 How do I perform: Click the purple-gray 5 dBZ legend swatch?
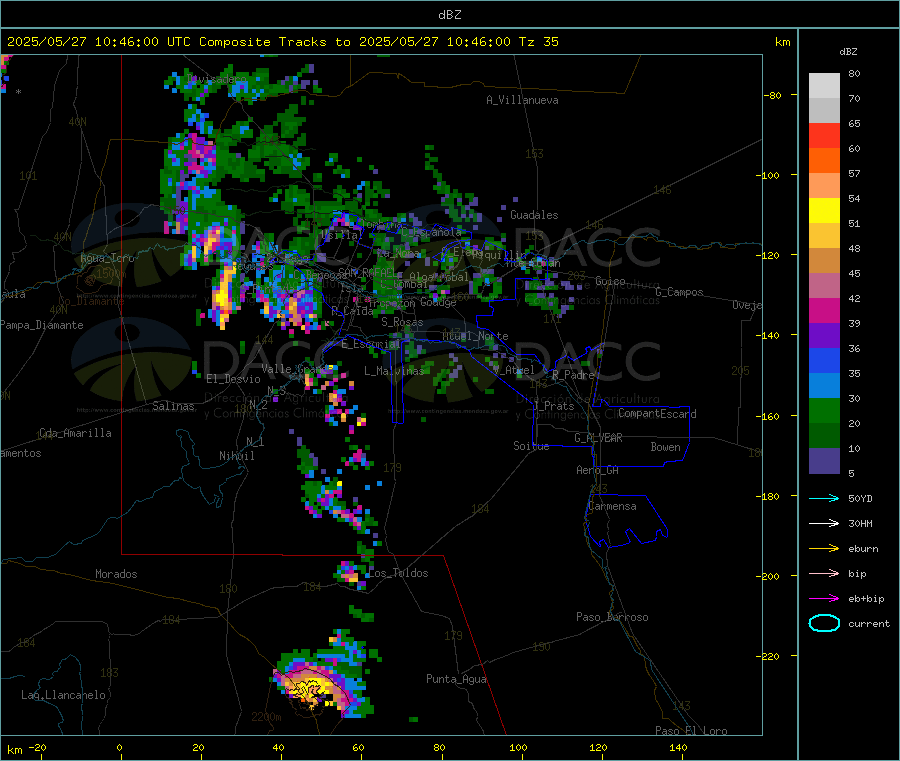[x=824, y=461]
